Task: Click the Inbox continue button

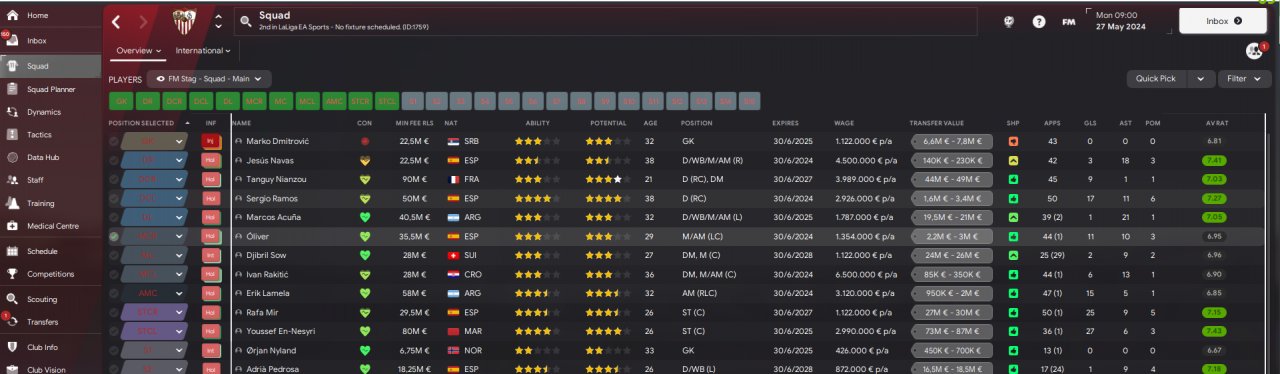Action: click(1223, 20)
